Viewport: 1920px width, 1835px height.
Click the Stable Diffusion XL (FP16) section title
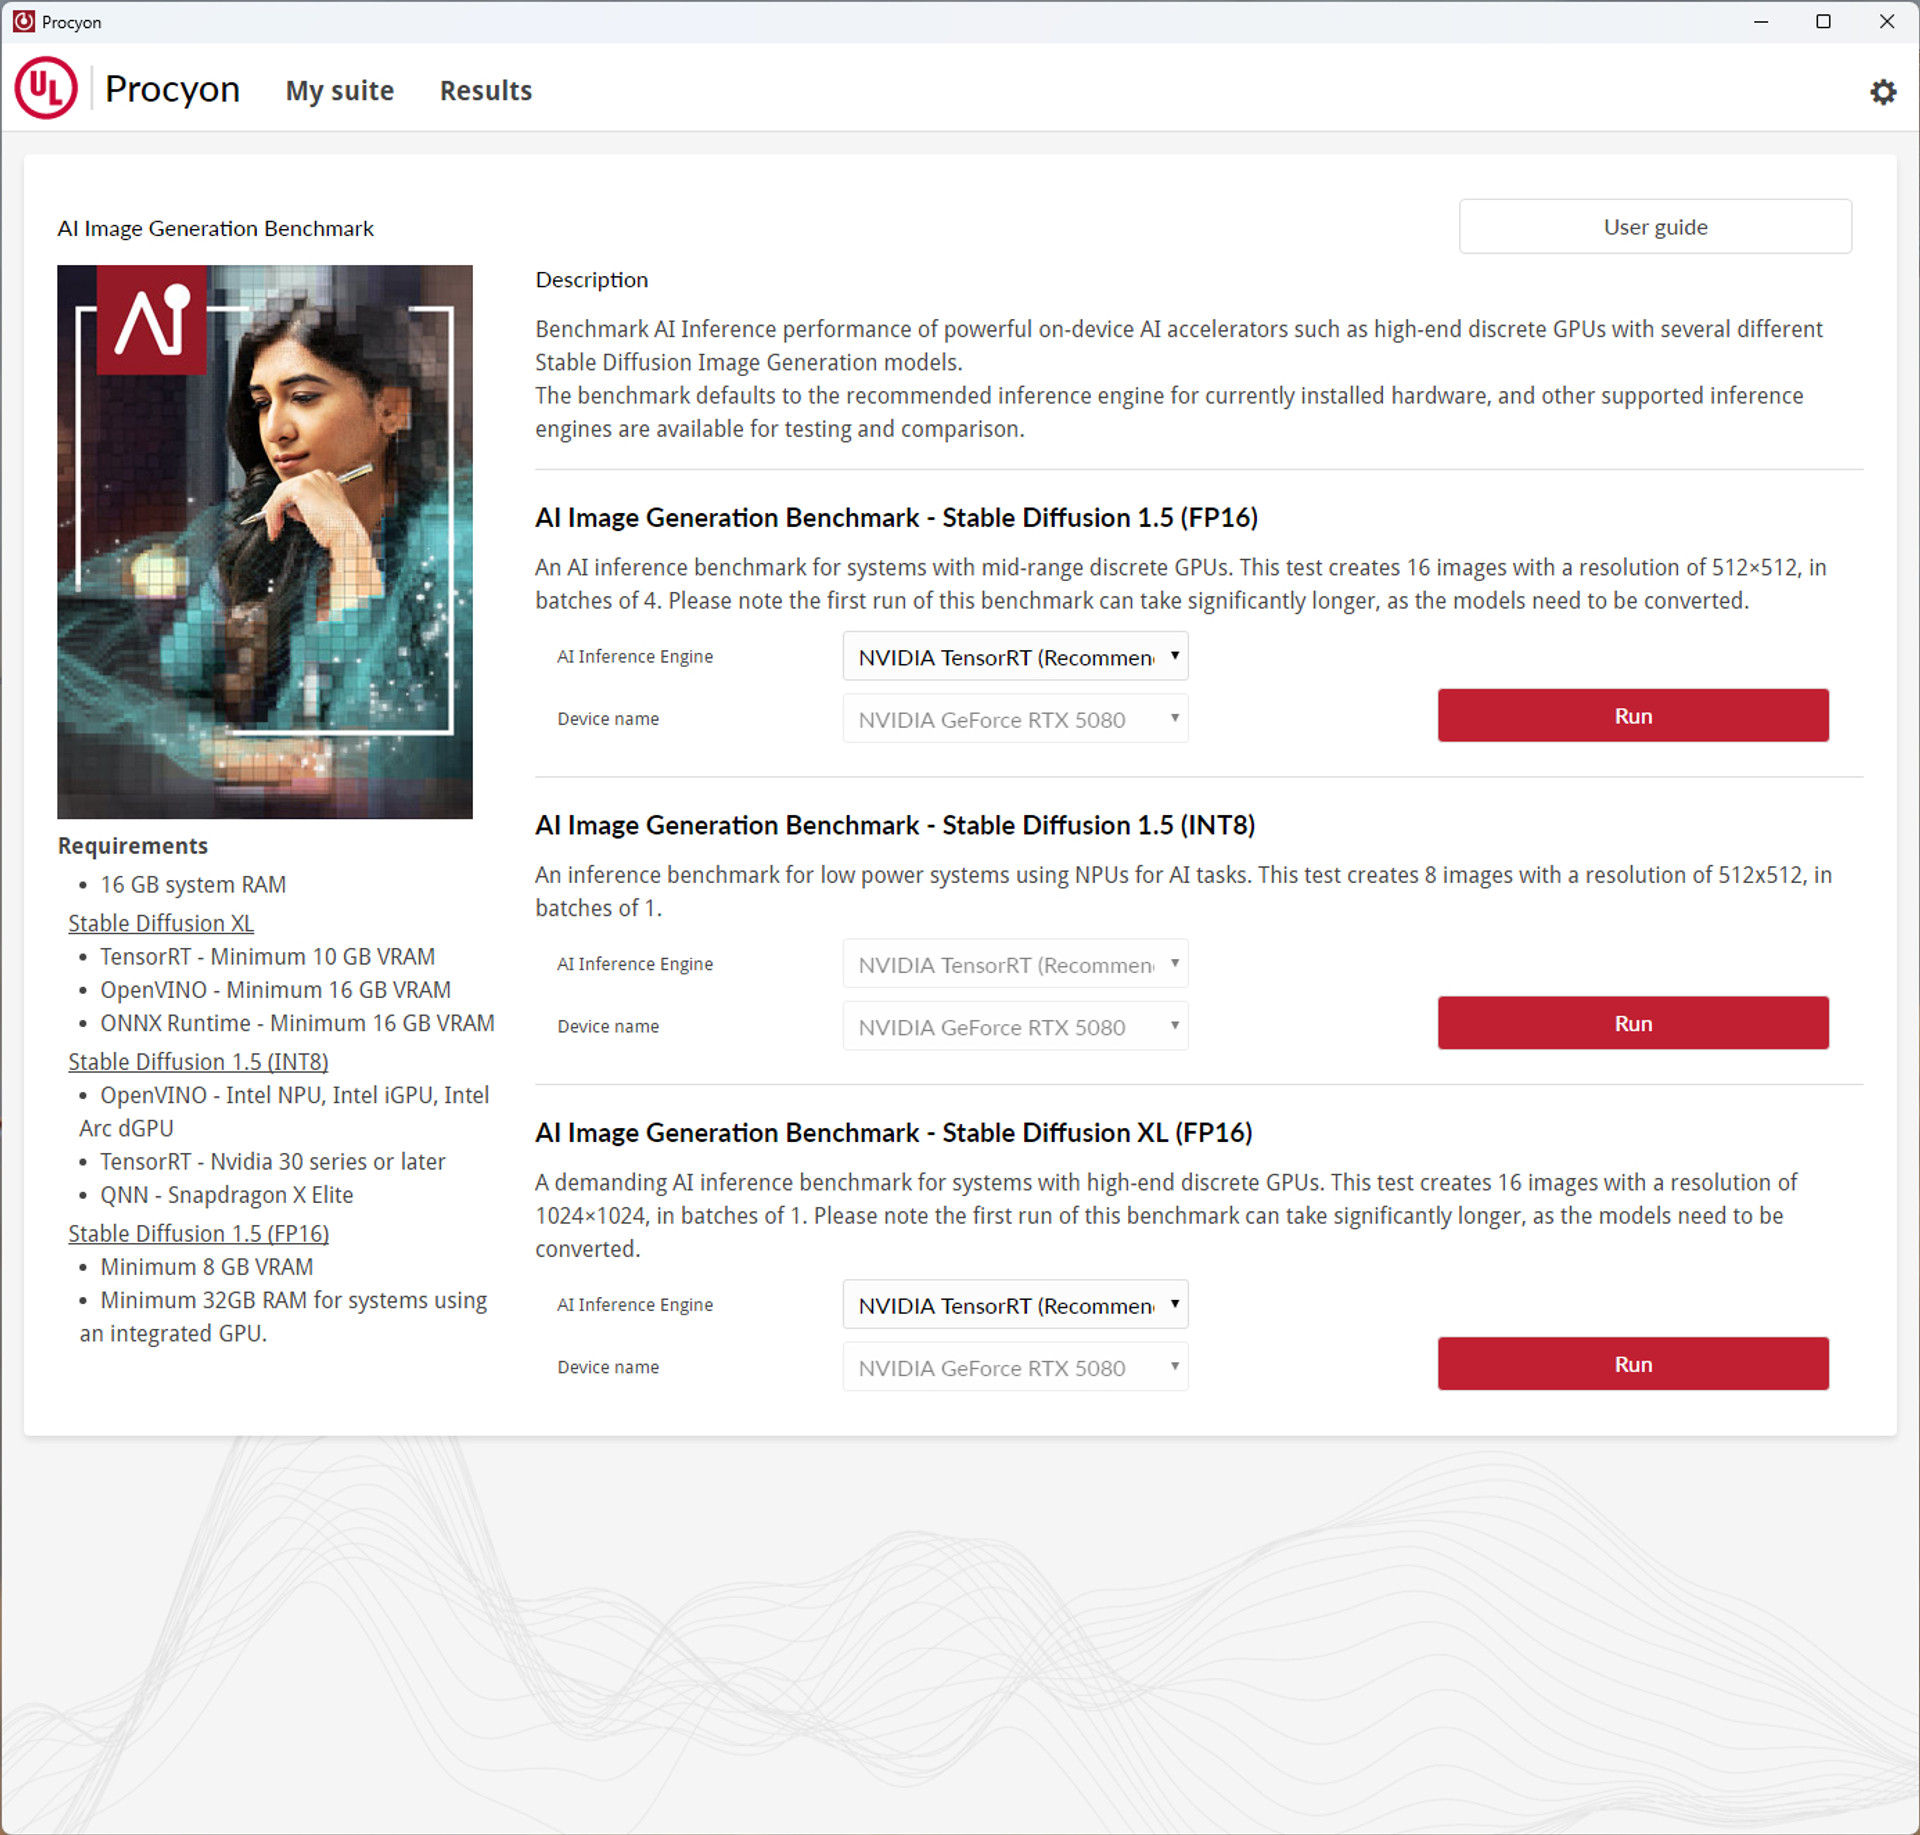pyautogui.click(x=893, y=1133)
